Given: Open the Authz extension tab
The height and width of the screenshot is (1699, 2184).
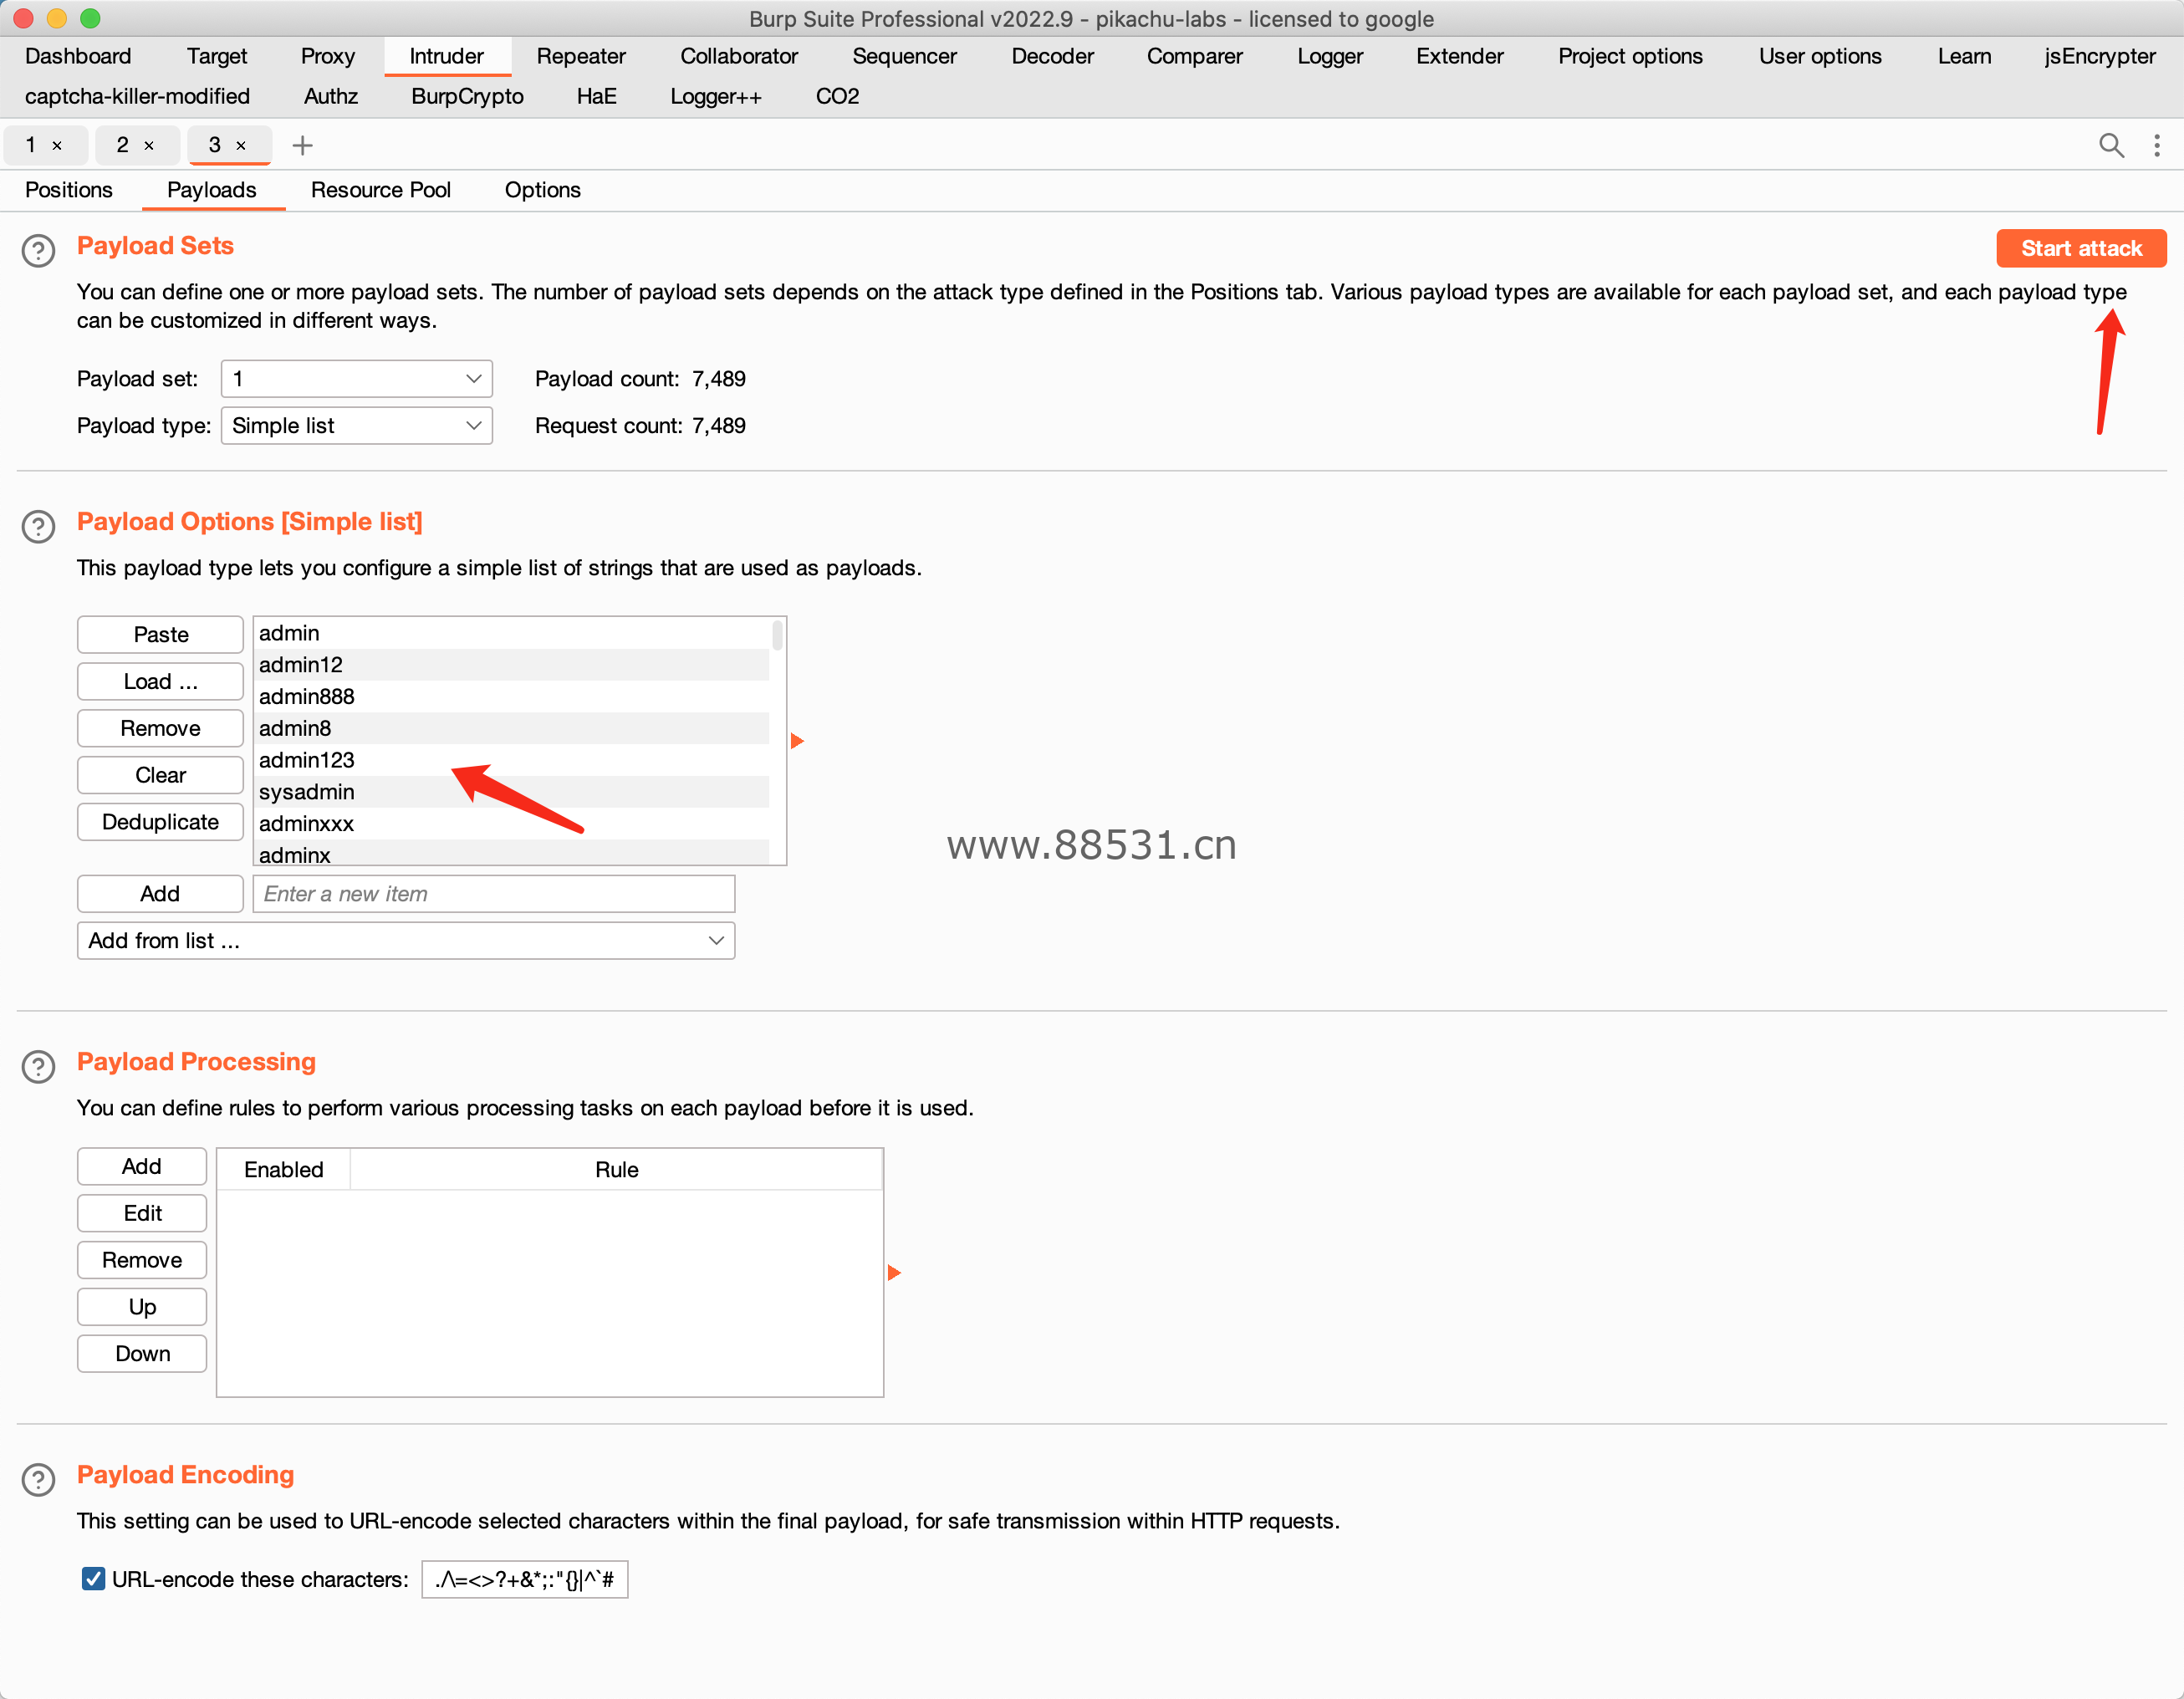Looking at the screenshot, I should (331, 96).
